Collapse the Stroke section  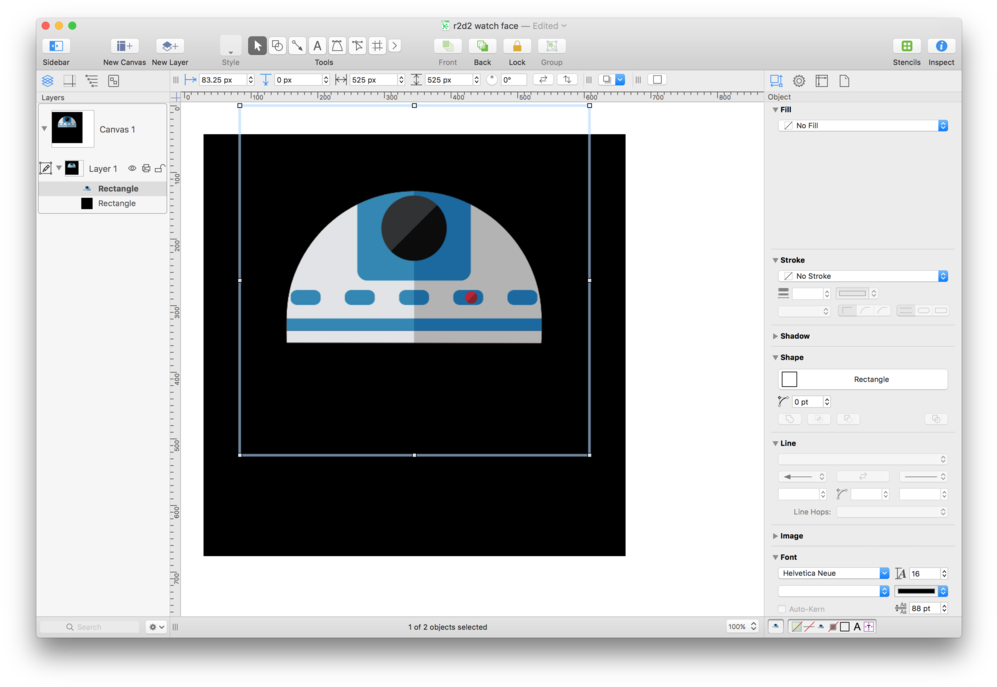(775, 260)
